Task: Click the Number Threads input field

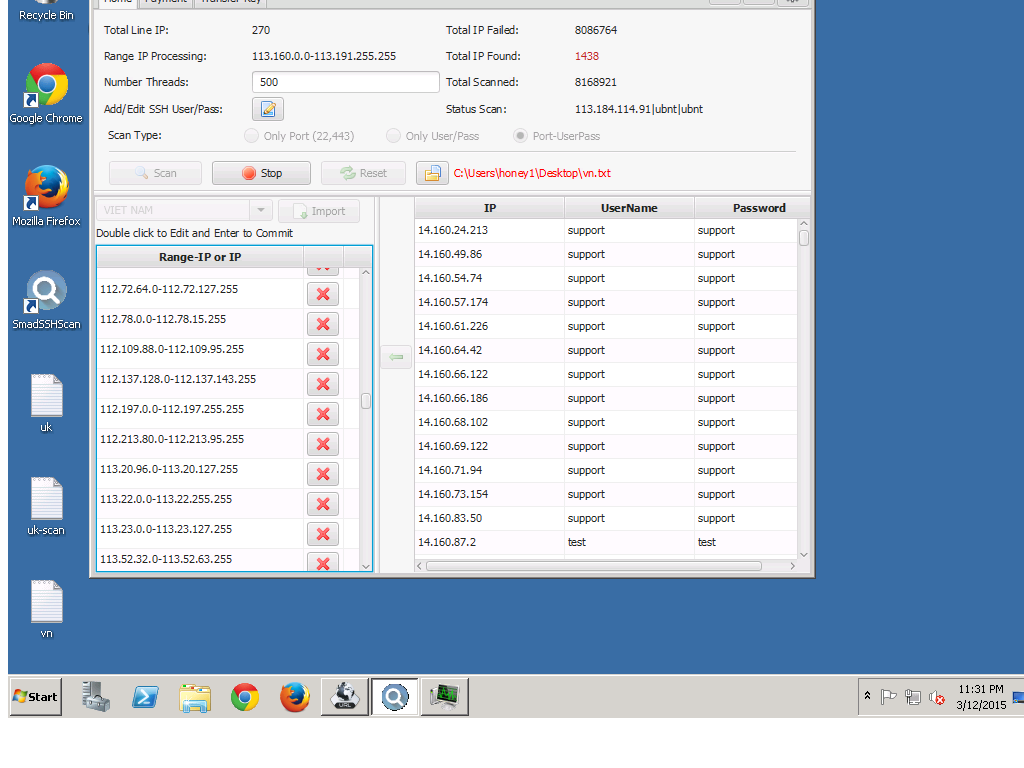Action: click(x=345, y=83)
